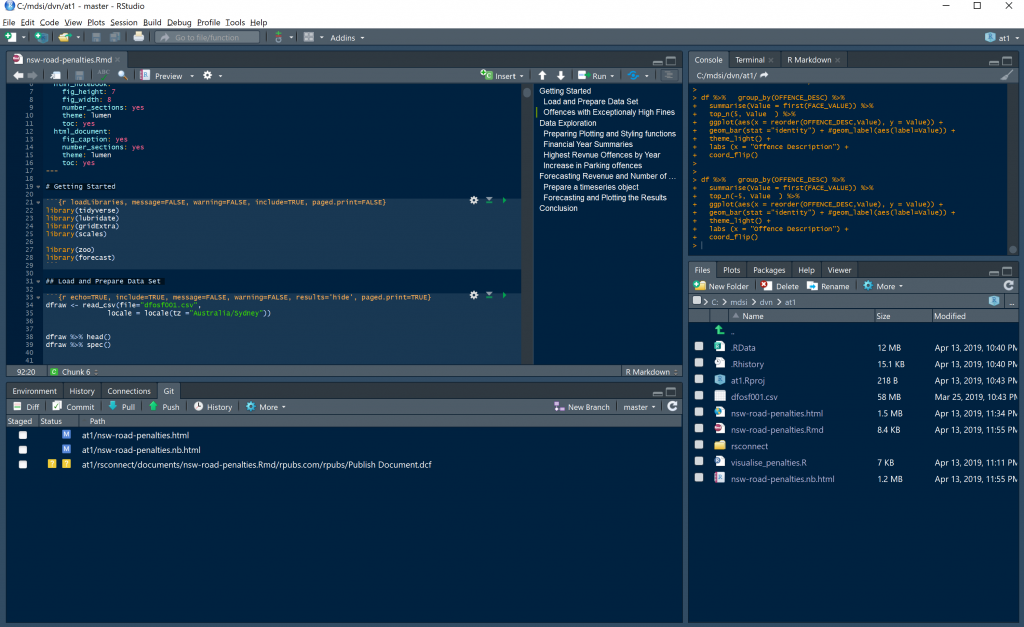Check the dfosf001.csv file checkbox

699,396
